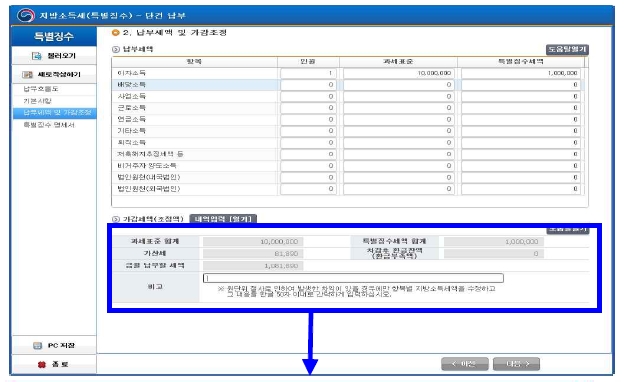Viewport: 627px width, 382px height.
Task: Click 배당소득 인원 field
Action: click(x=308, y=85)
